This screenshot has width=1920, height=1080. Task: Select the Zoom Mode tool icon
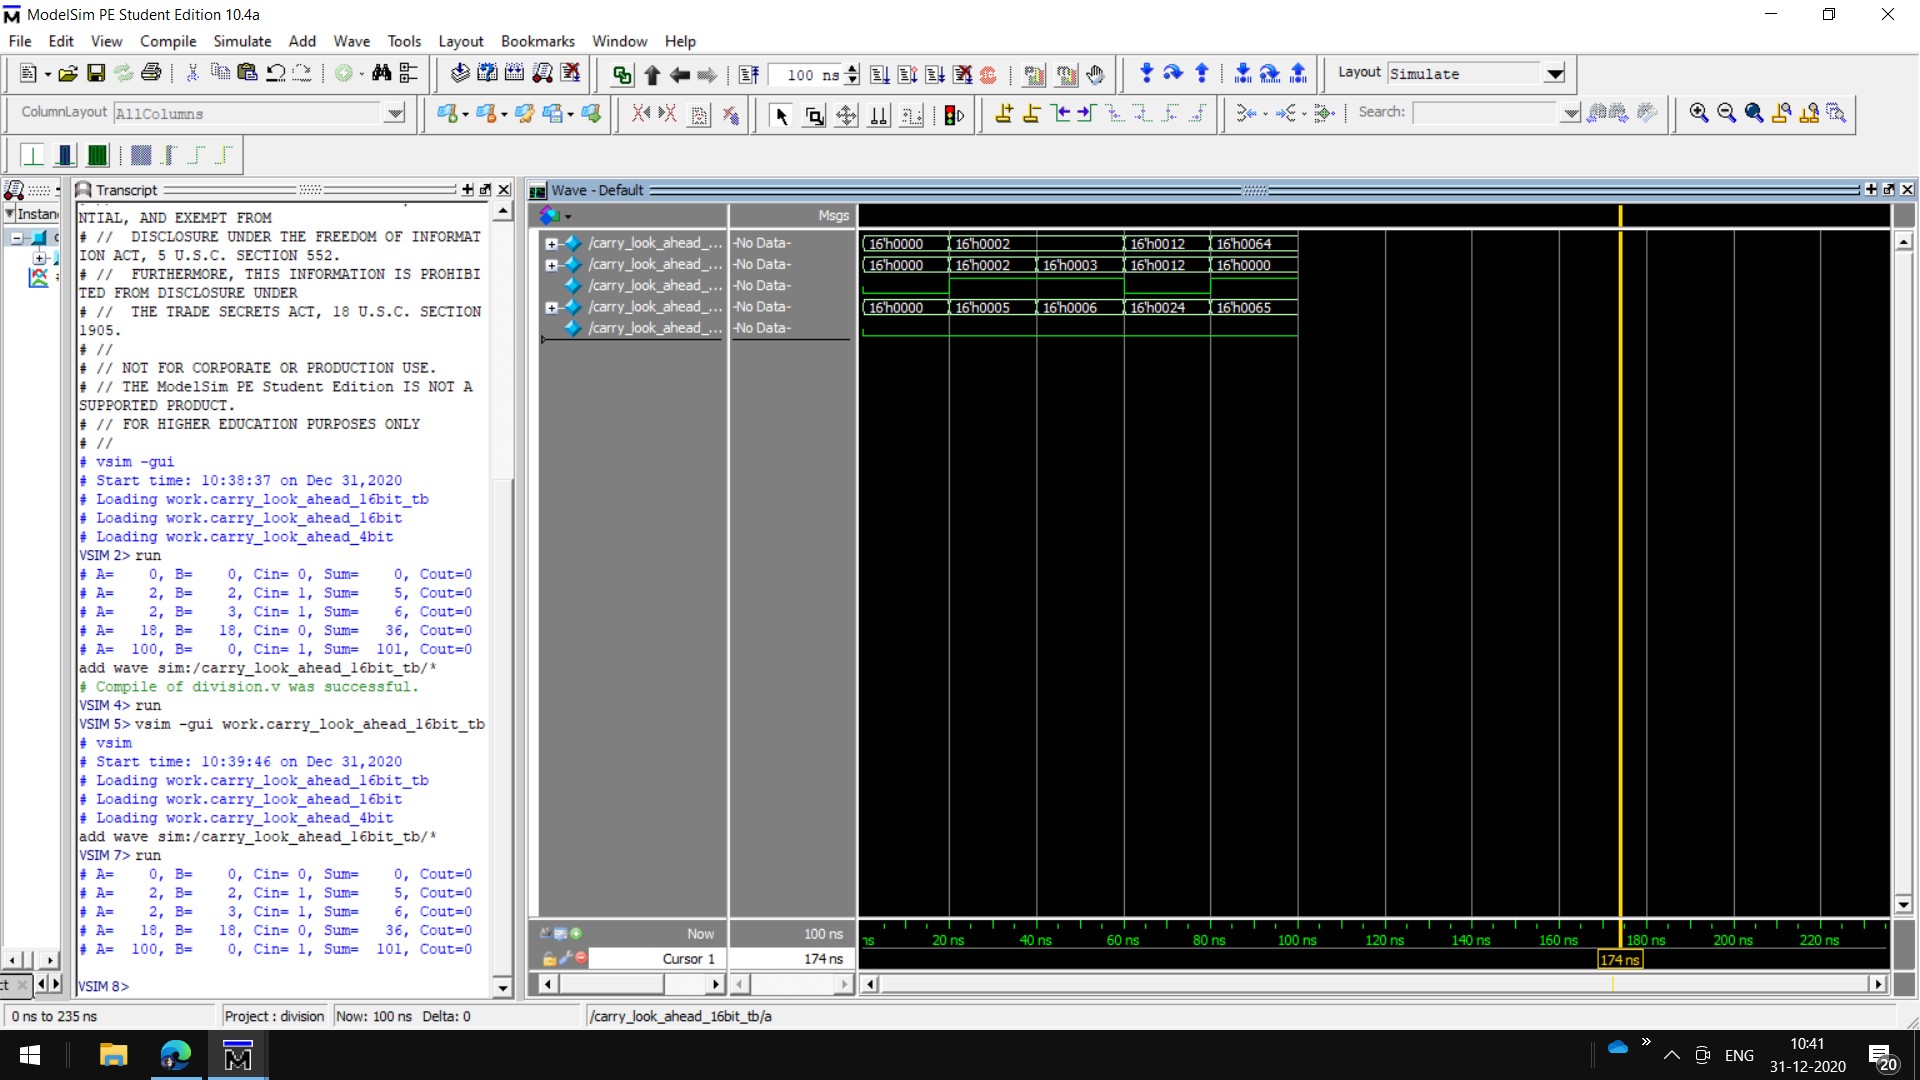coord(814,115)
